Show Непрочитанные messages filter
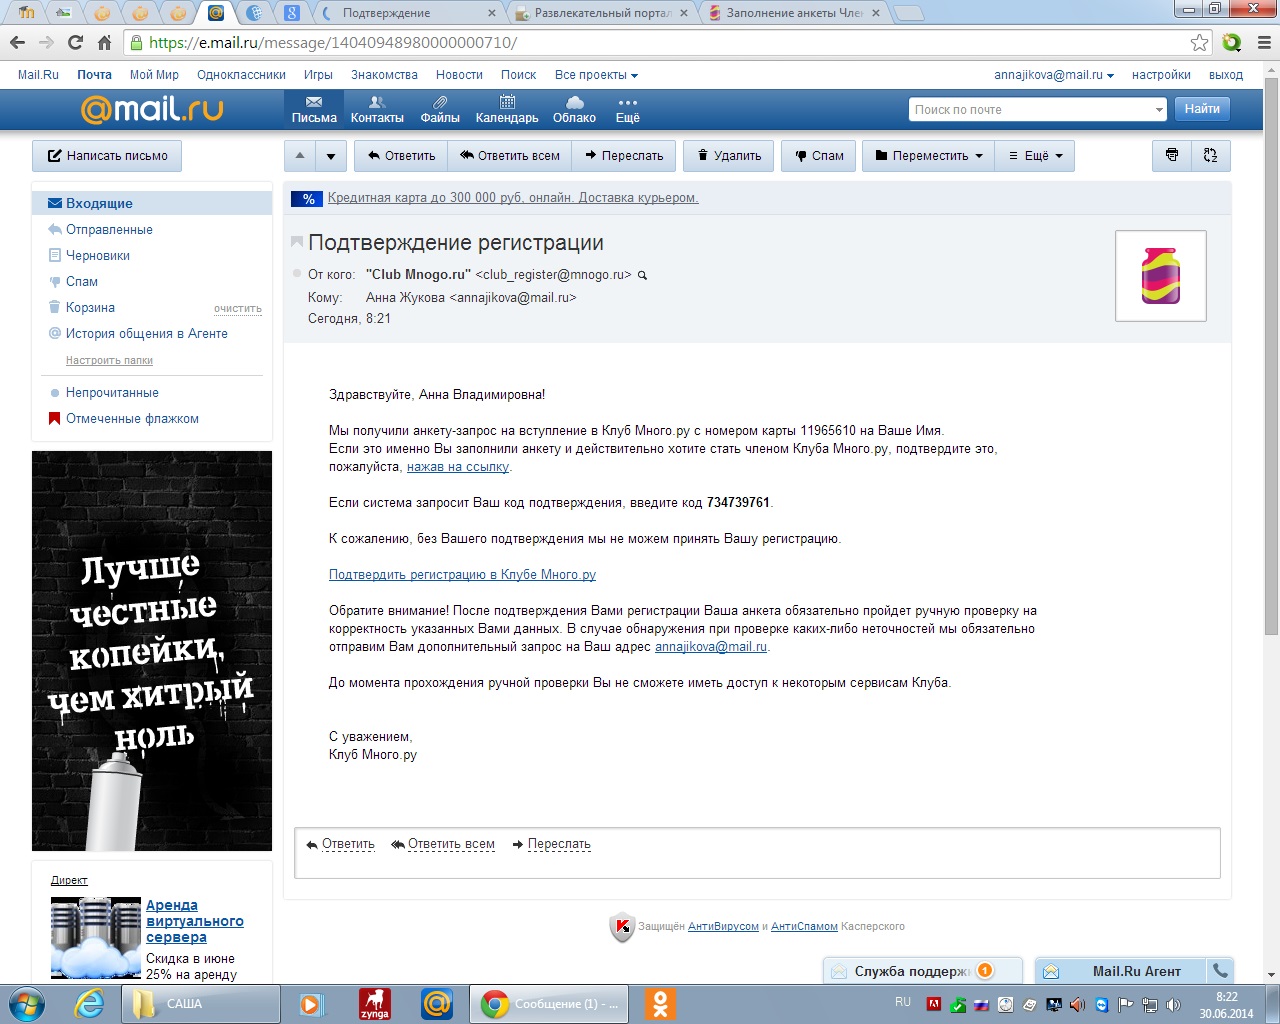The height and width of the screenshot is (1024, 1280). tap(112, 393)
